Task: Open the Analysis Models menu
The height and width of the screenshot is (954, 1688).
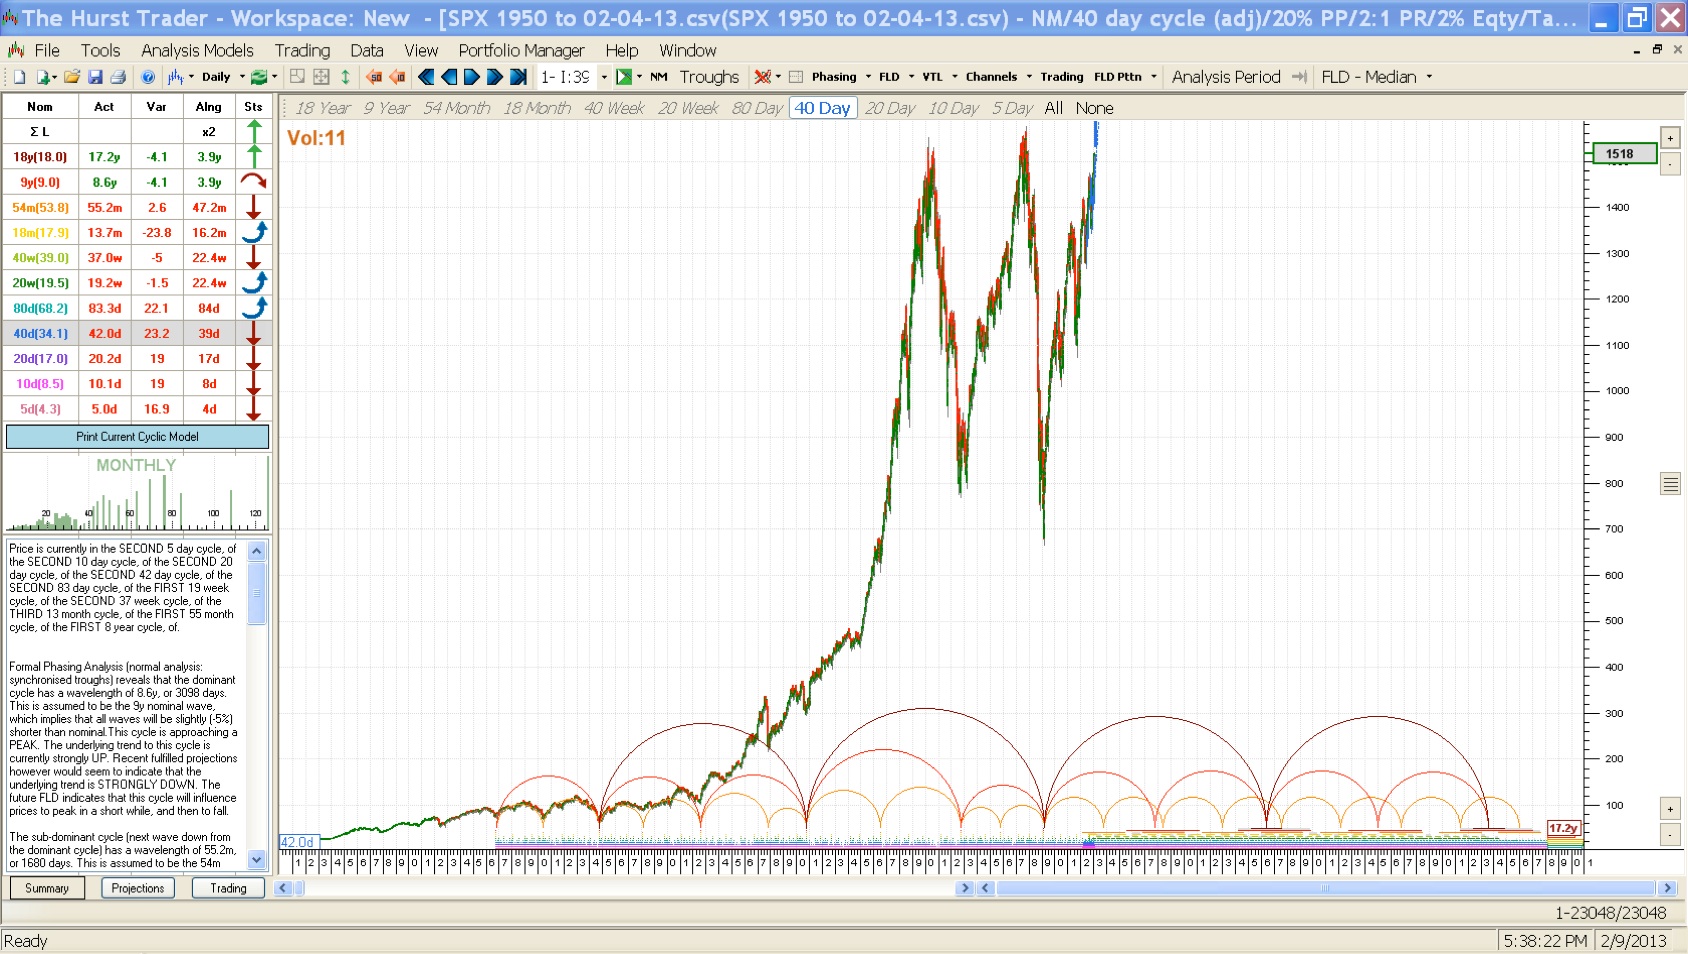Action: click(197, 50)
